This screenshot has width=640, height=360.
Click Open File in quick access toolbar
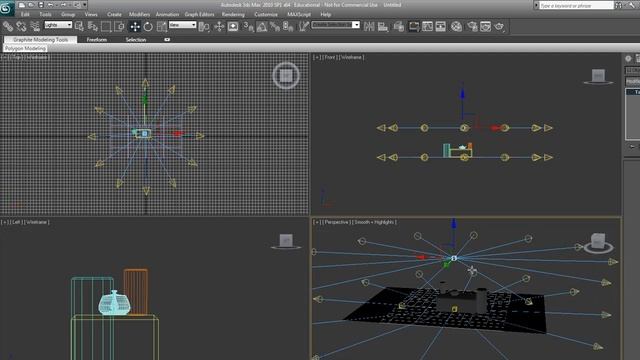click(31, 5)
